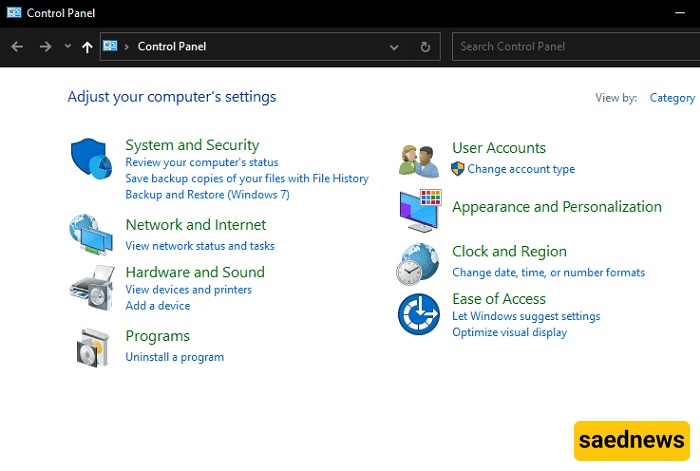Open Review your computer's status
This screenshot has height=471, width=700.
(x=202, y=162)
